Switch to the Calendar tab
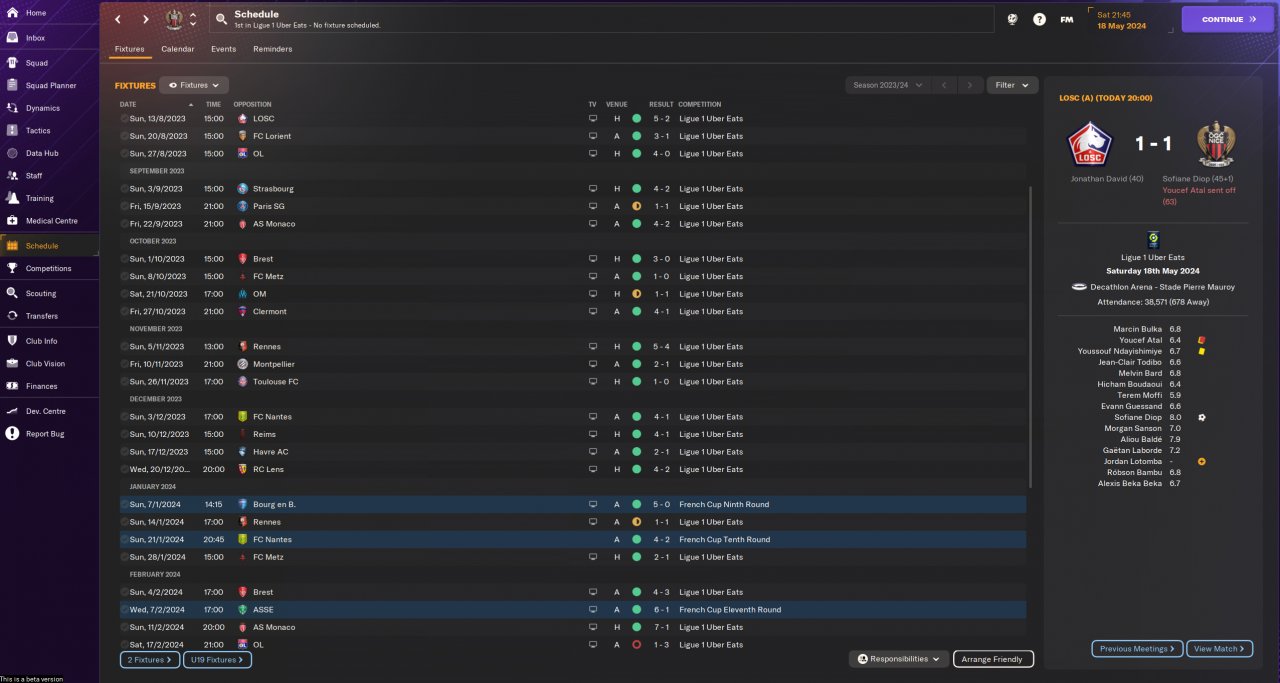The width and height of the screenshot is (1280, 683). point(178,49)
